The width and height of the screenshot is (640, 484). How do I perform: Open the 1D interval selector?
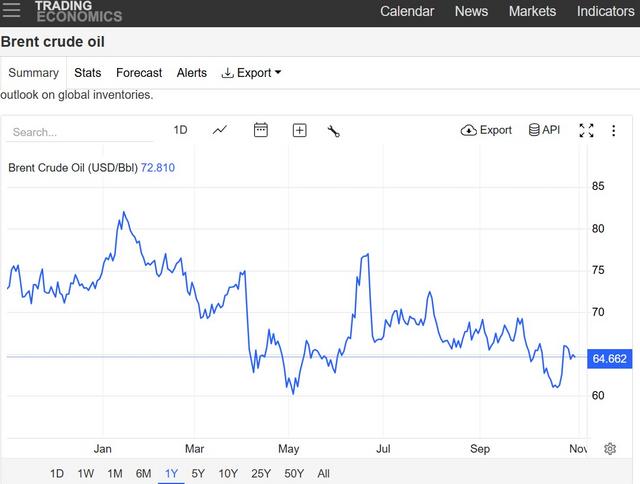point(180,130)
